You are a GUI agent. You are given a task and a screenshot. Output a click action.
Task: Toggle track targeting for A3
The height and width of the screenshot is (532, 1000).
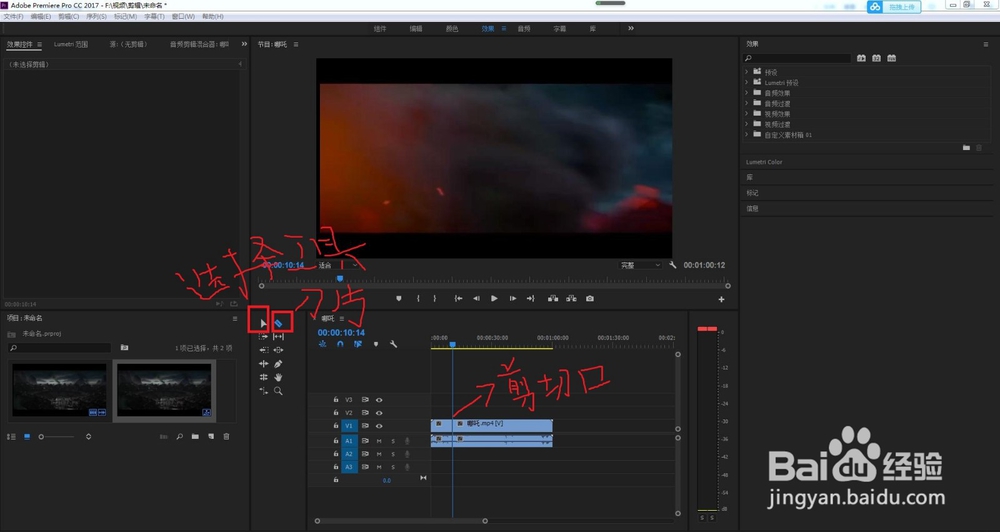click(x=349, y=467)
